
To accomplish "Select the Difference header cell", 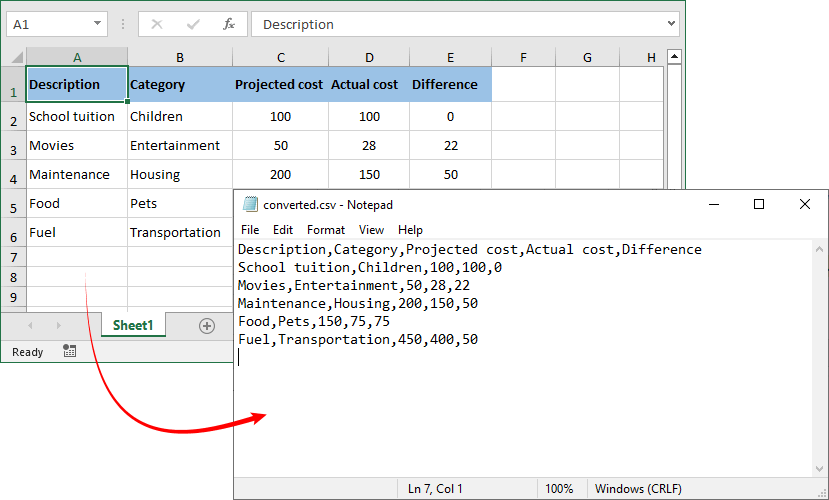I will tap(450, 84).
